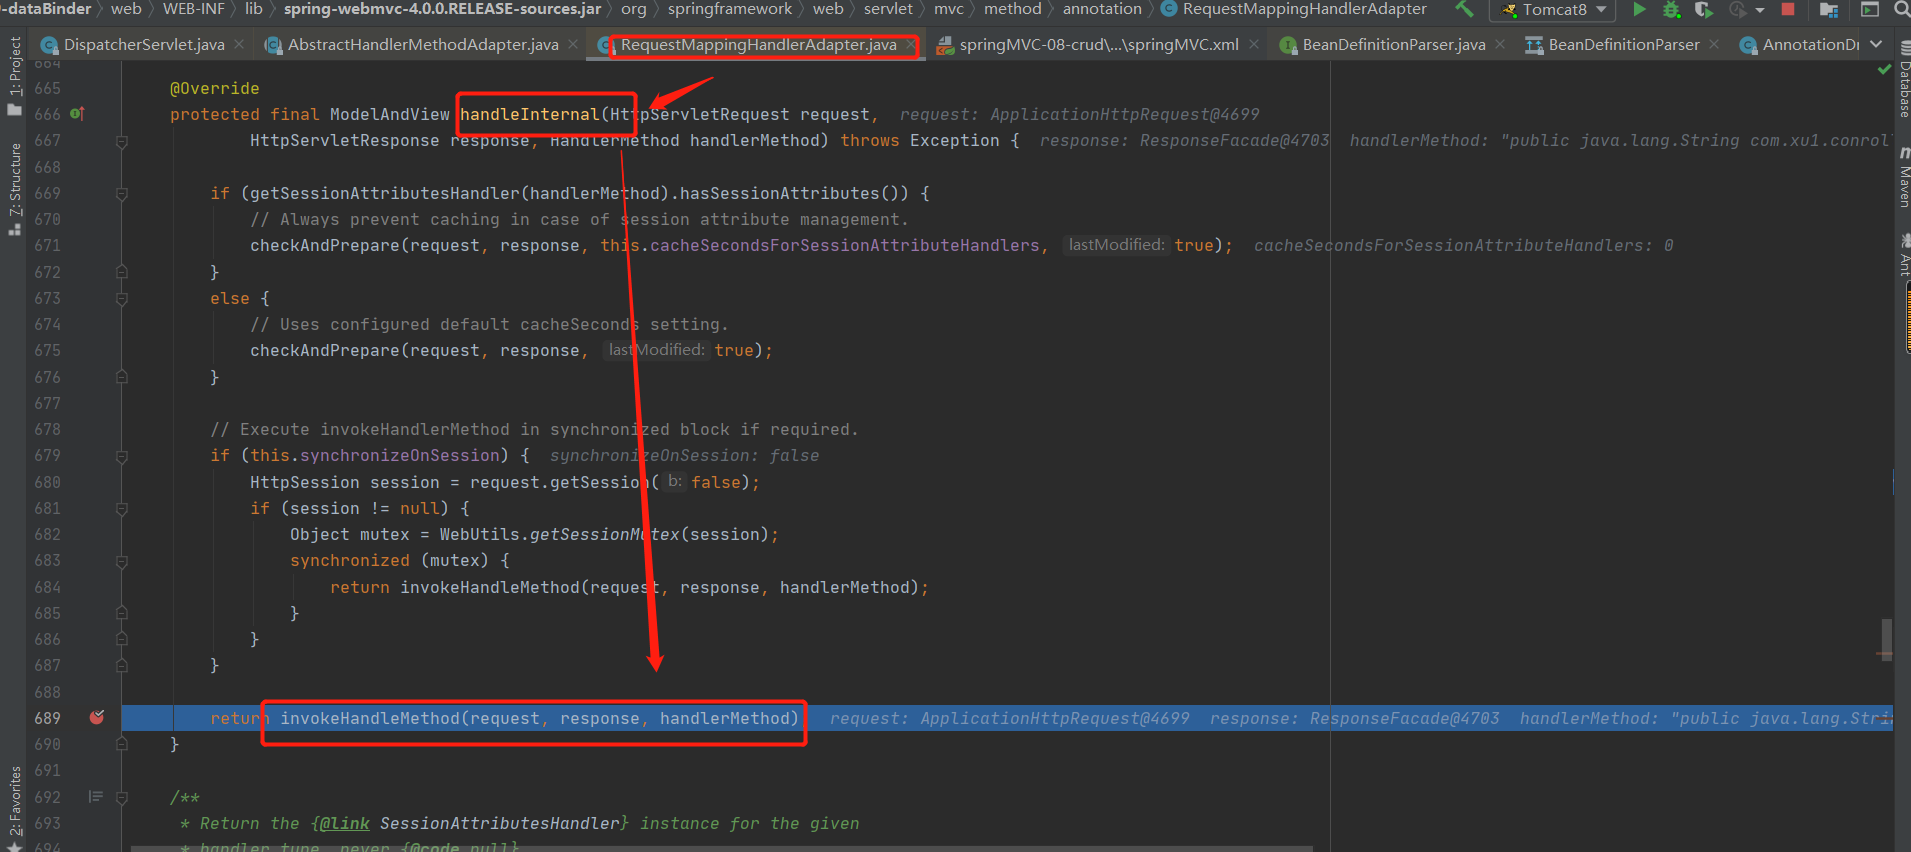Open the Ant tool window

pos(1903,255)
